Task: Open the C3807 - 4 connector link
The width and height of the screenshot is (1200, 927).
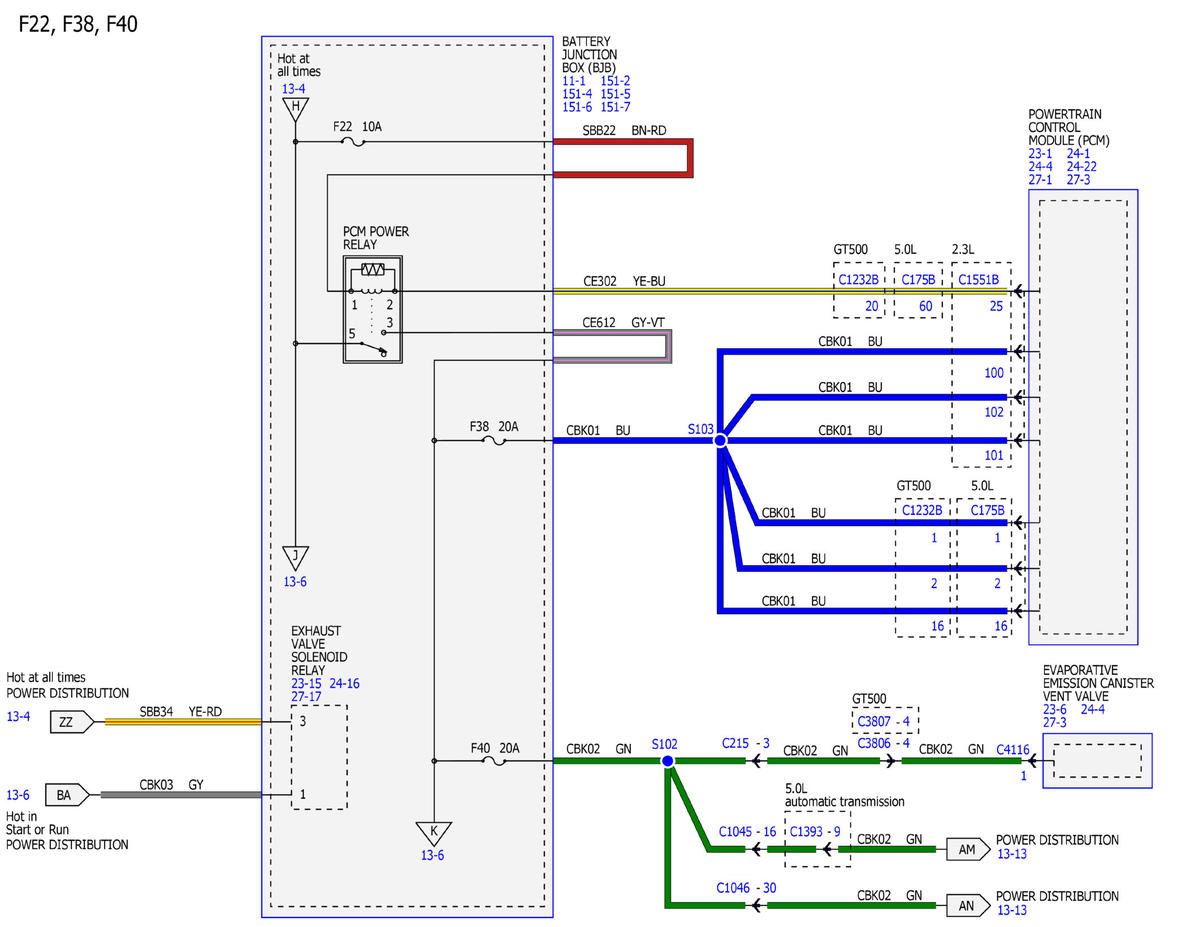Action: pyautogui.click(x=884, y=720)
